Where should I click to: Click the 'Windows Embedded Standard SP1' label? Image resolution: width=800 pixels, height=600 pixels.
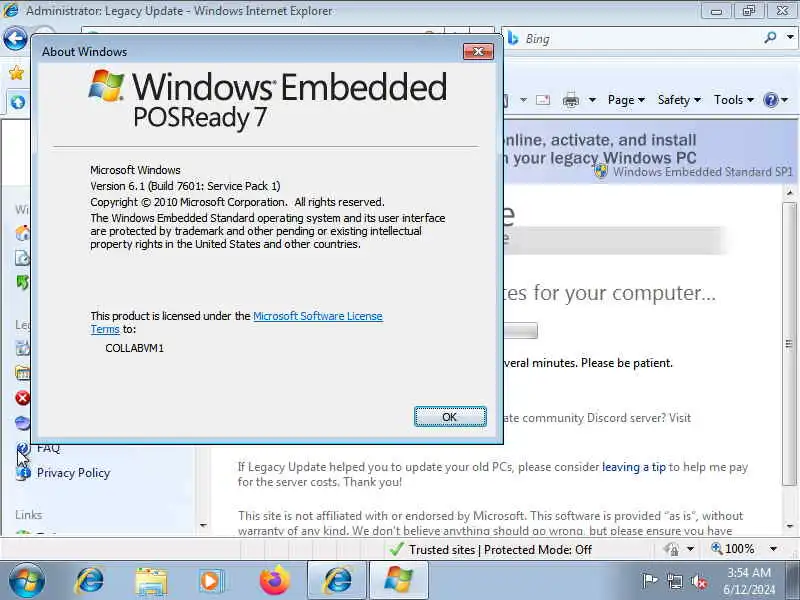[703, 172]
